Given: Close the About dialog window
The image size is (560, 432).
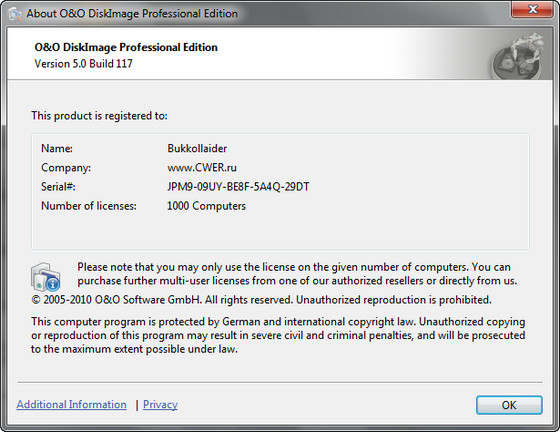Looking at the screenshot, I should coord(532,9).
